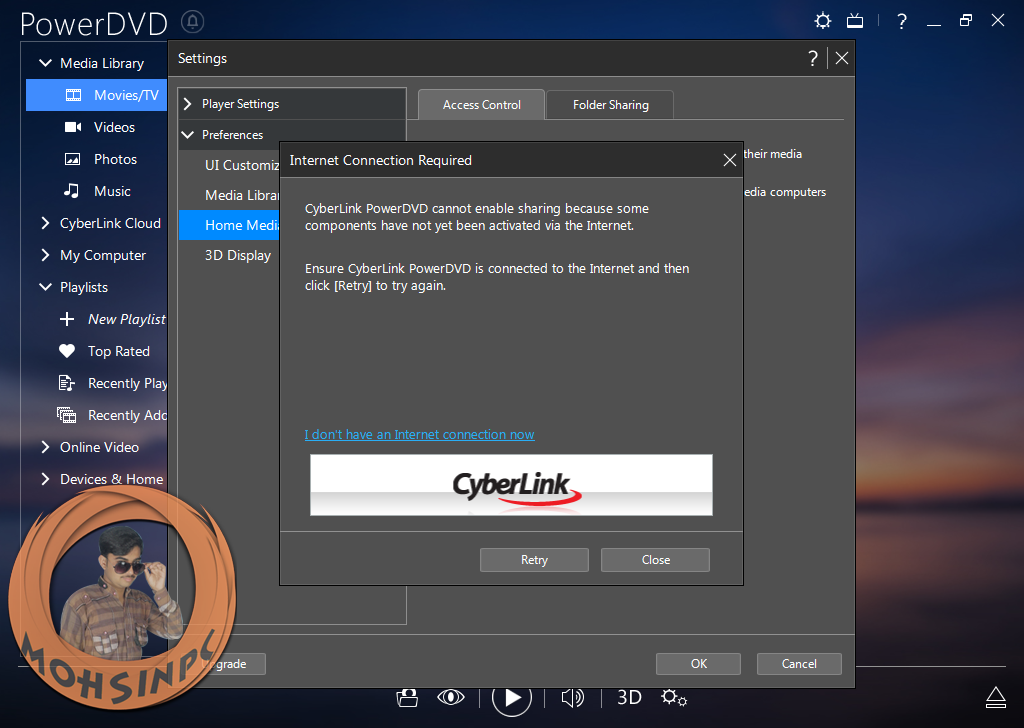Collapse the Playlists section

(x=45, y=287)
